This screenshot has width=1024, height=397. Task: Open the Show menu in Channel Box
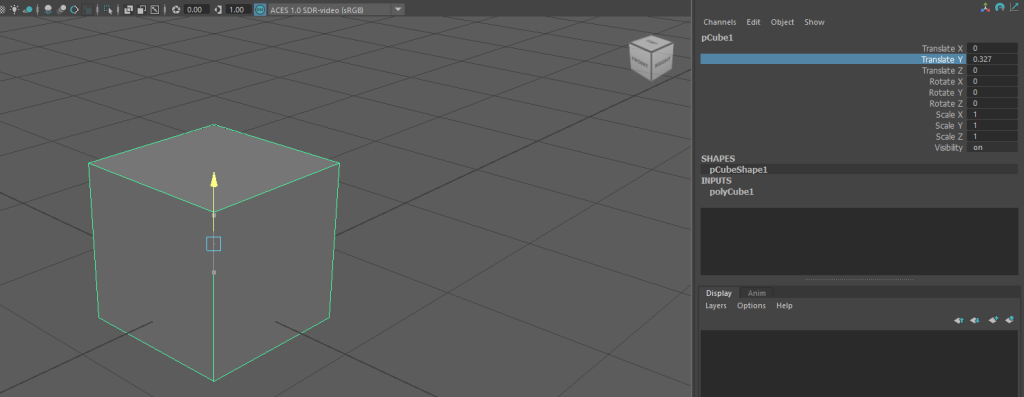click(814, 22)
